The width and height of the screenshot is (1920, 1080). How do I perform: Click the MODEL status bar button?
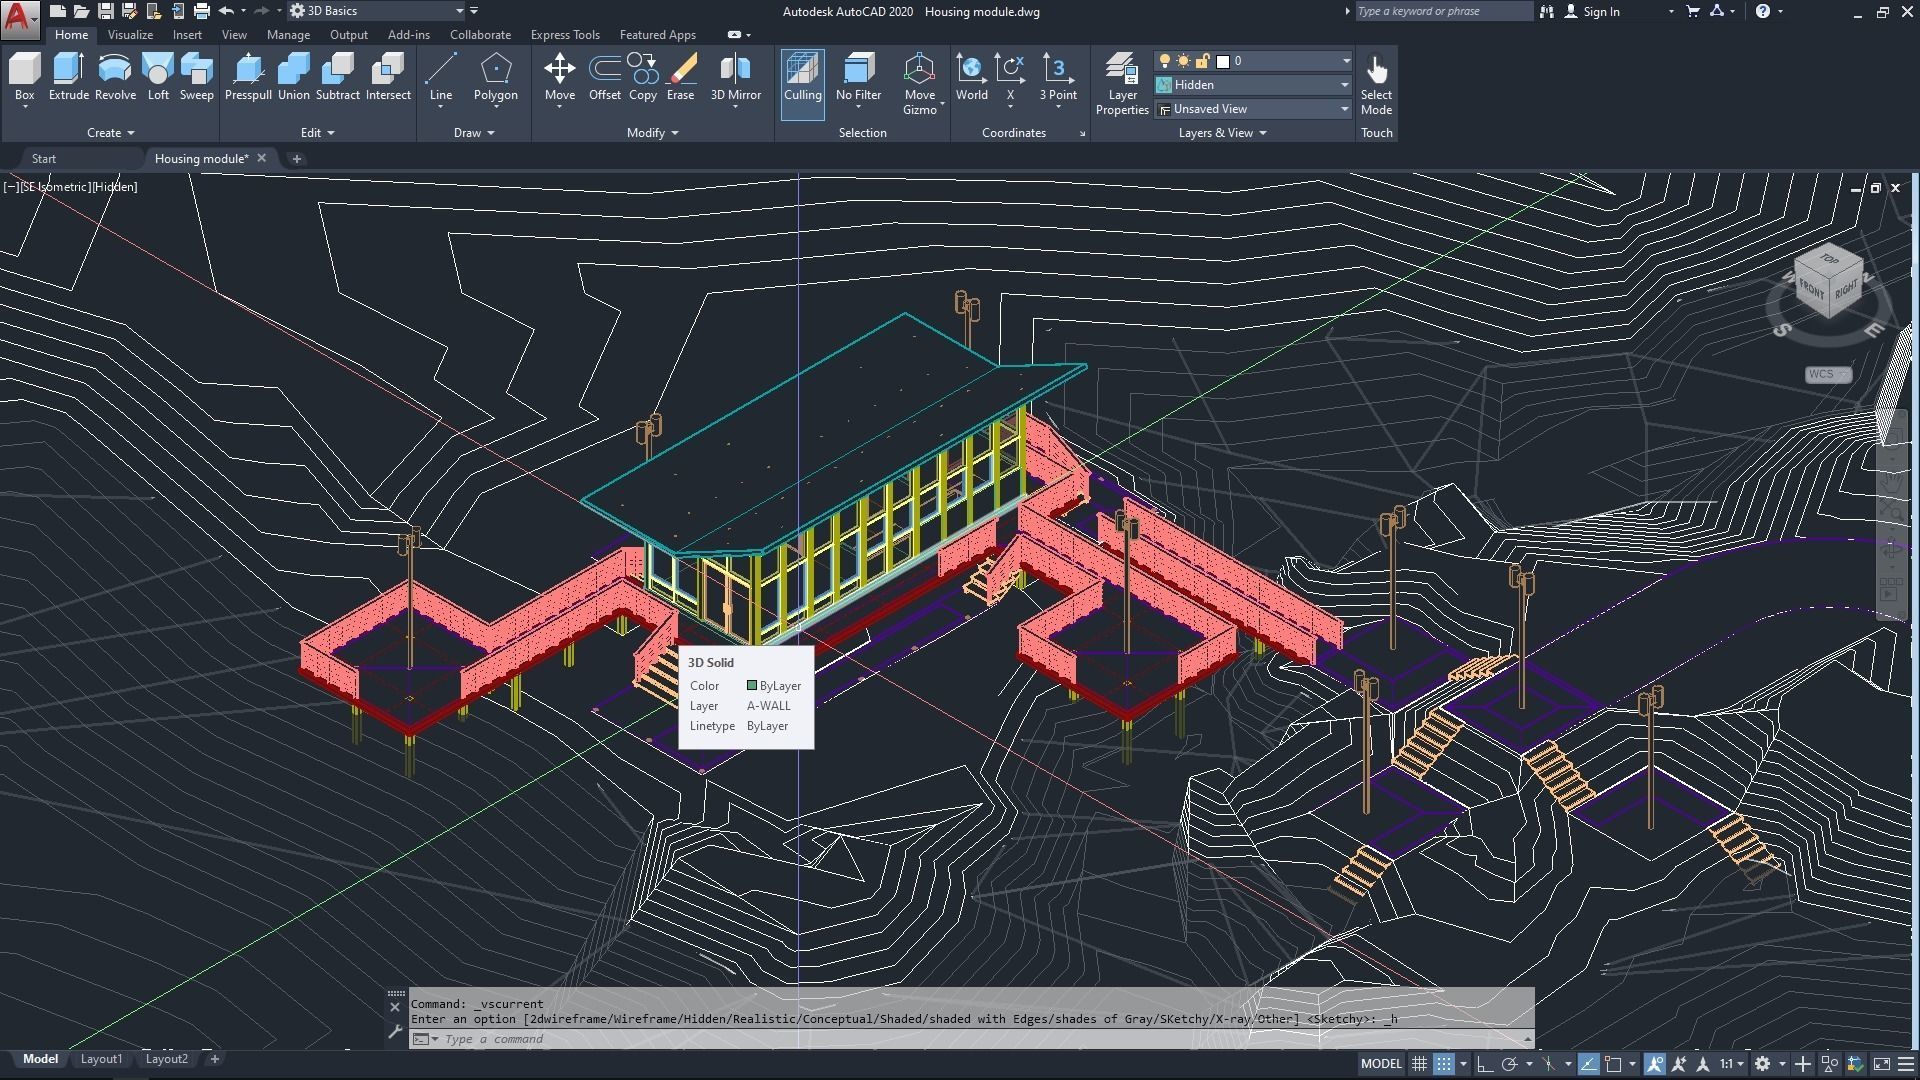pyautogui.click(x=1381, y=1064)
